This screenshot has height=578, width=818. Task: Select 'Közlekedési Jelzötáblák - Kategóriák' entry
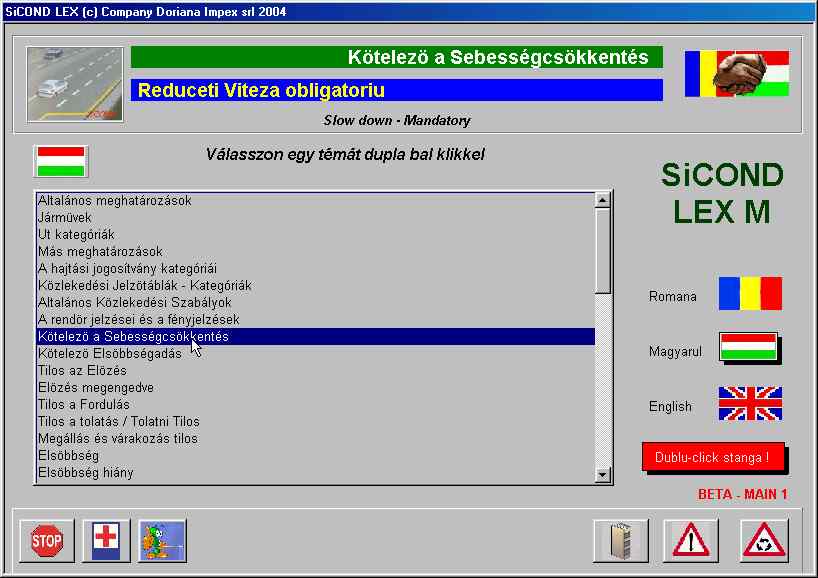[x=316, y=285]
